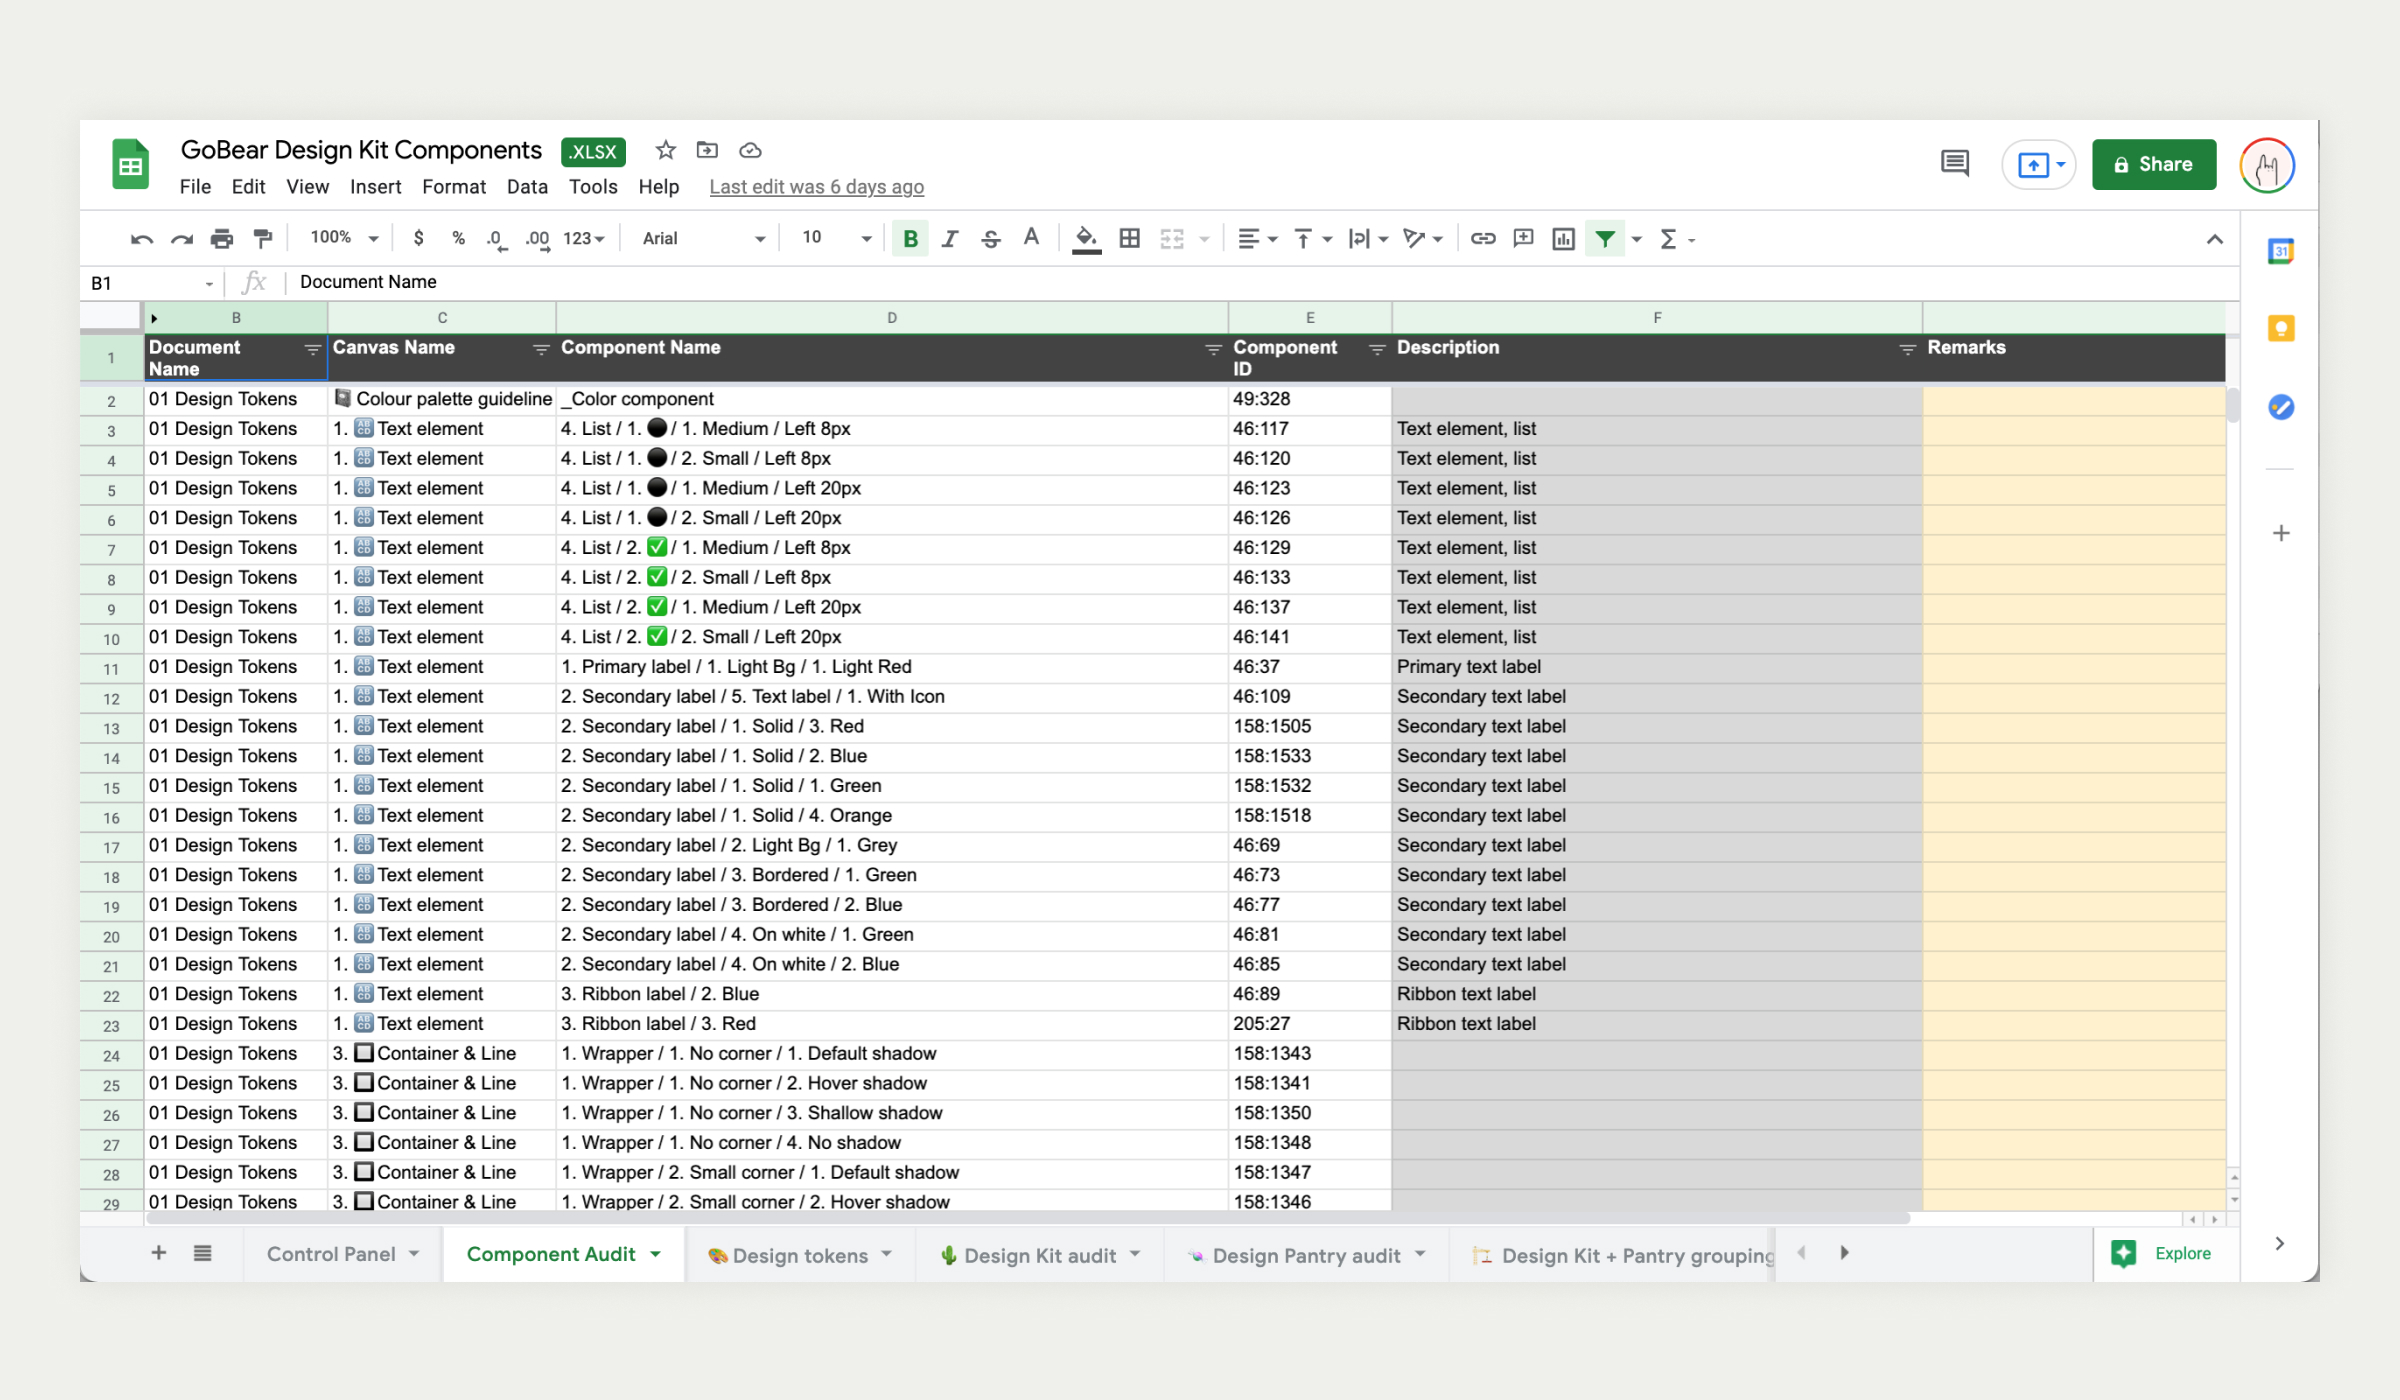The width and height of the screenshot is (2400, 1400).
Task: Click the Explore button
Action: 2162,1254
